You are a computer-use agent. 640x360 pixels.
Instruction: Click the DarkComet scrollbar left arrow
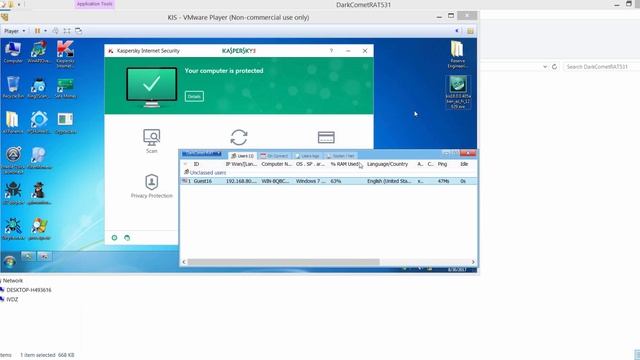click(184, 262)
